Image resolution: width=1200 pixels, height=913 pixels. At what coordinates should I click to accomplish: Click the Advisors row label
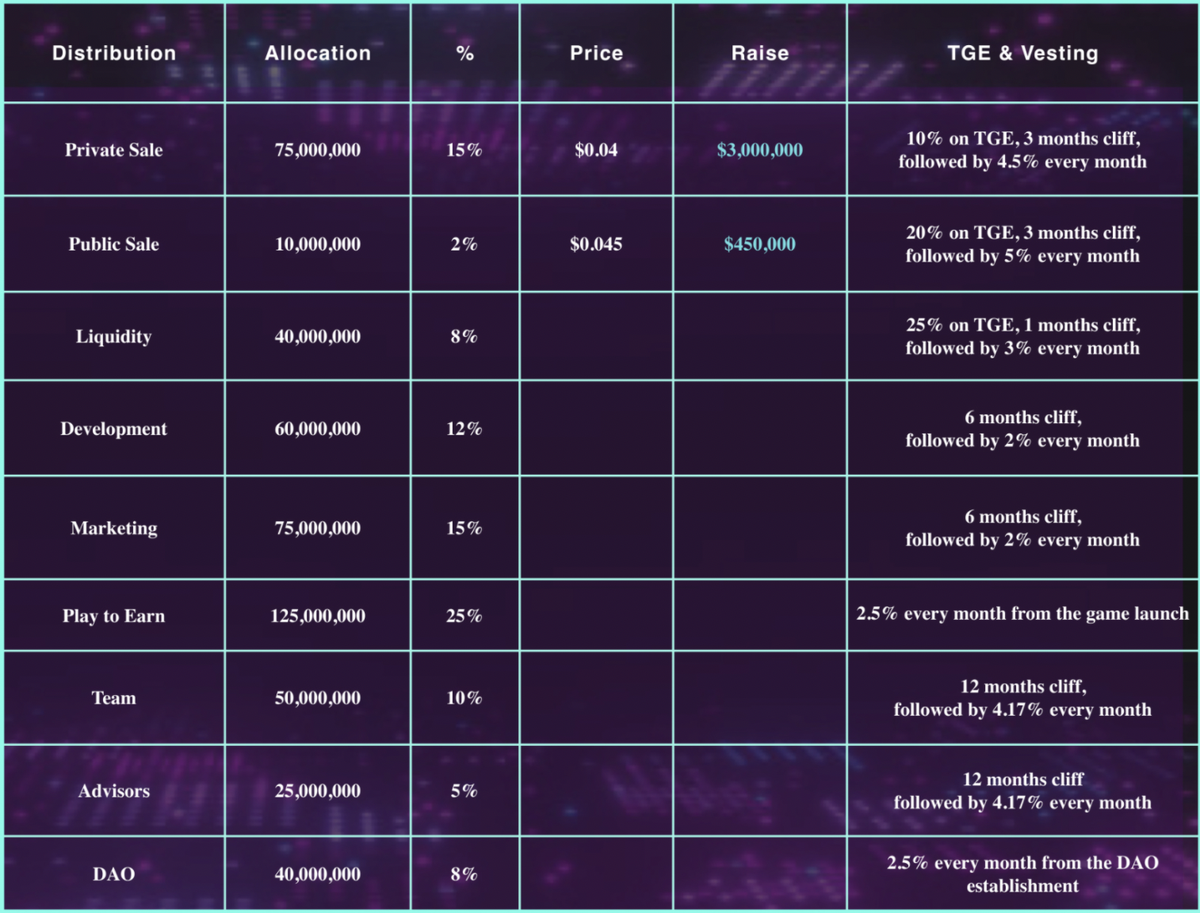[114, 791]
